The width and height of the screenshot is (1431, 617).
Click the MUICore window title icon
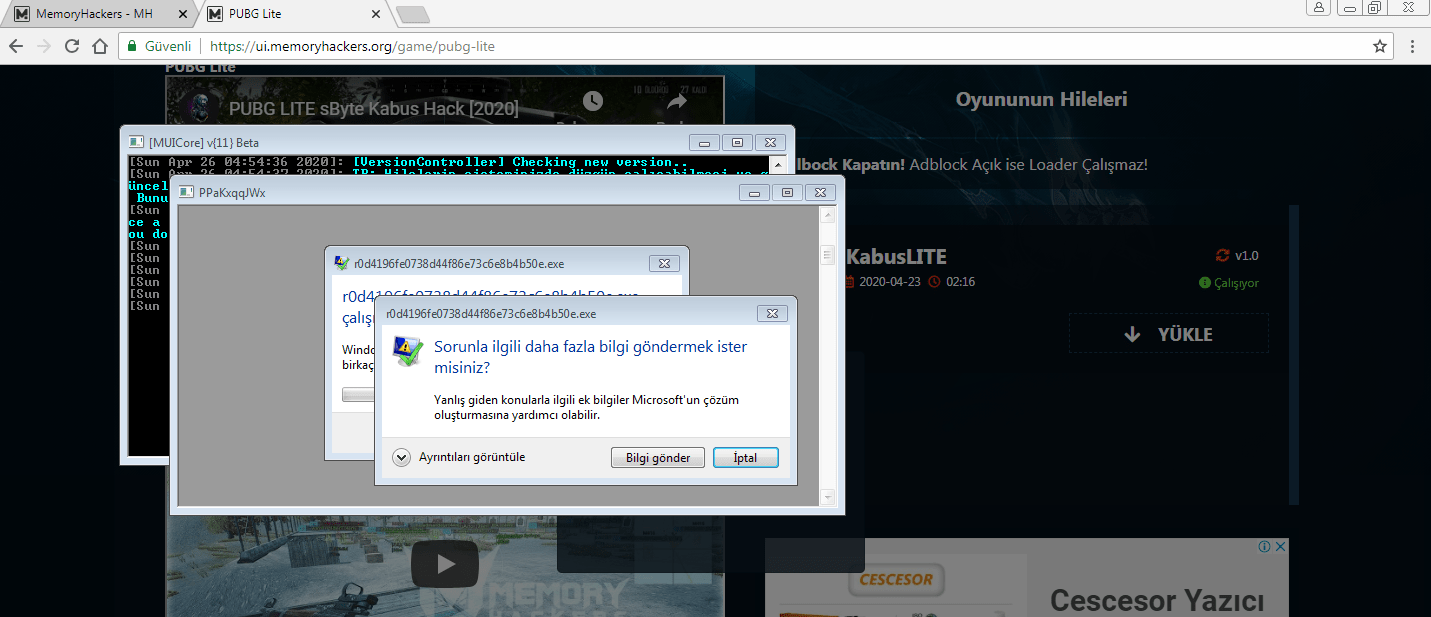click(x=138, y=142)
